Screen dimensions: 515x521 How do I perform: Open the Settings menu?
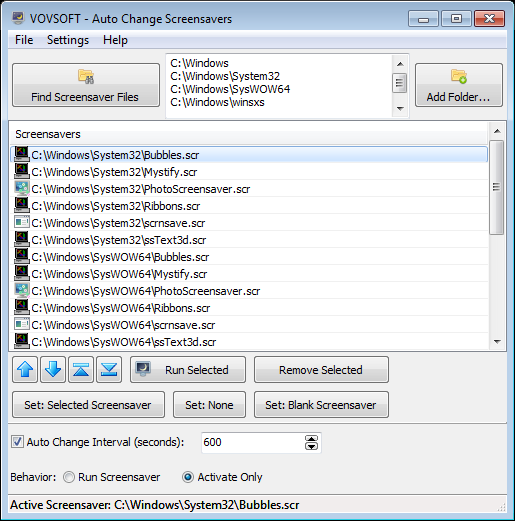(68, 40)
